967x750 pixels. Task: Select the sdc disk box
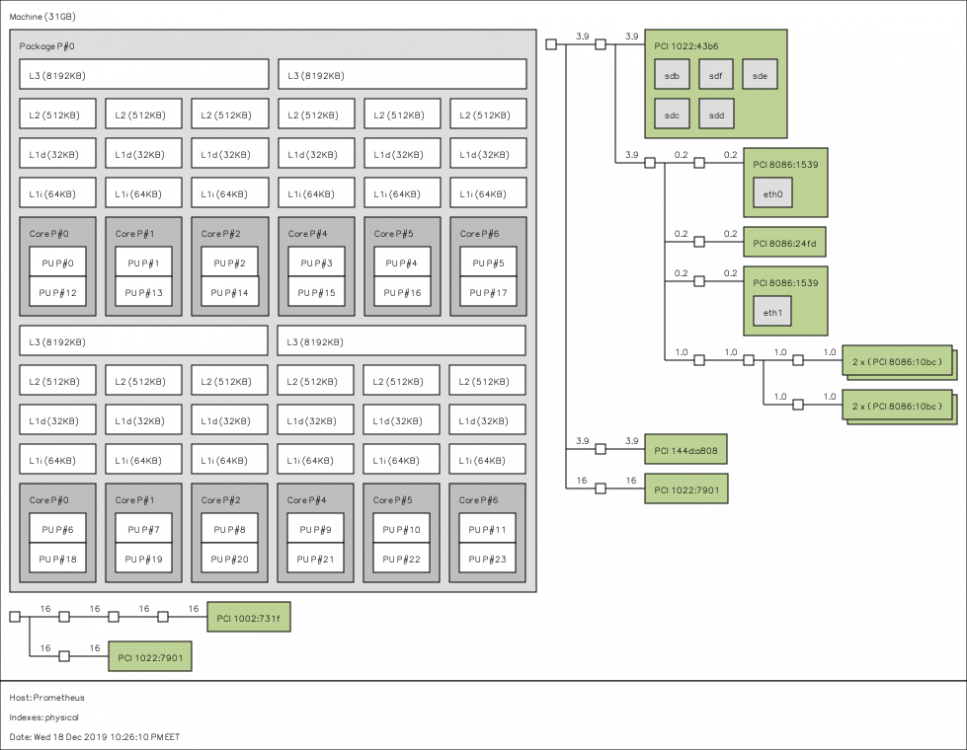[x=672, y=114]
